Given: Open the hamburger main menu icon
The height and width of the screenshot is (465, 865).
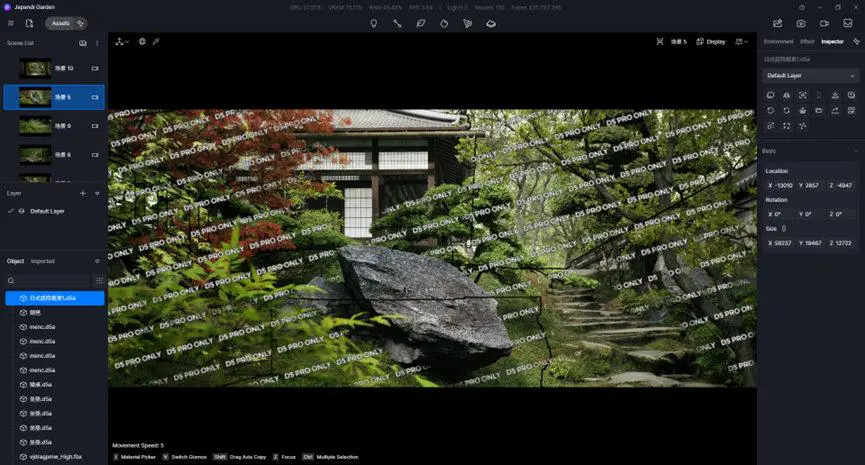Looking at the screenshot, I should tap(10, 23).
